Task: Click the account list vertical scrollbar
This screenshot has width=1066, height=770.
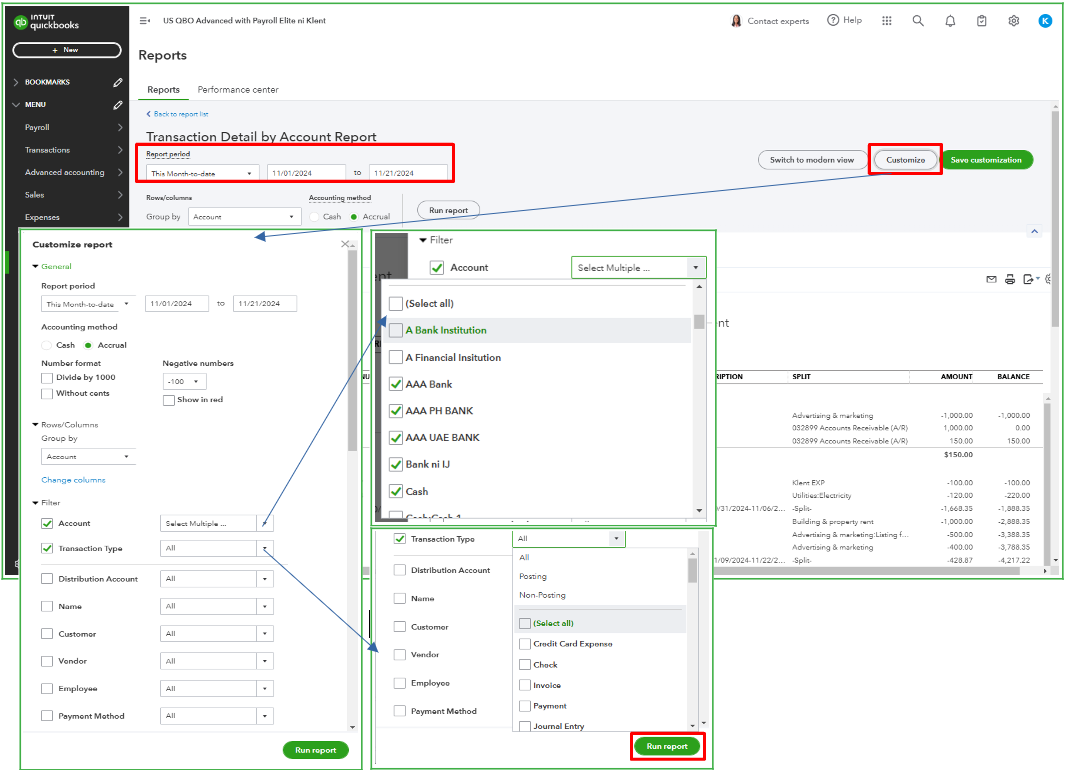Action: (699, 400)
